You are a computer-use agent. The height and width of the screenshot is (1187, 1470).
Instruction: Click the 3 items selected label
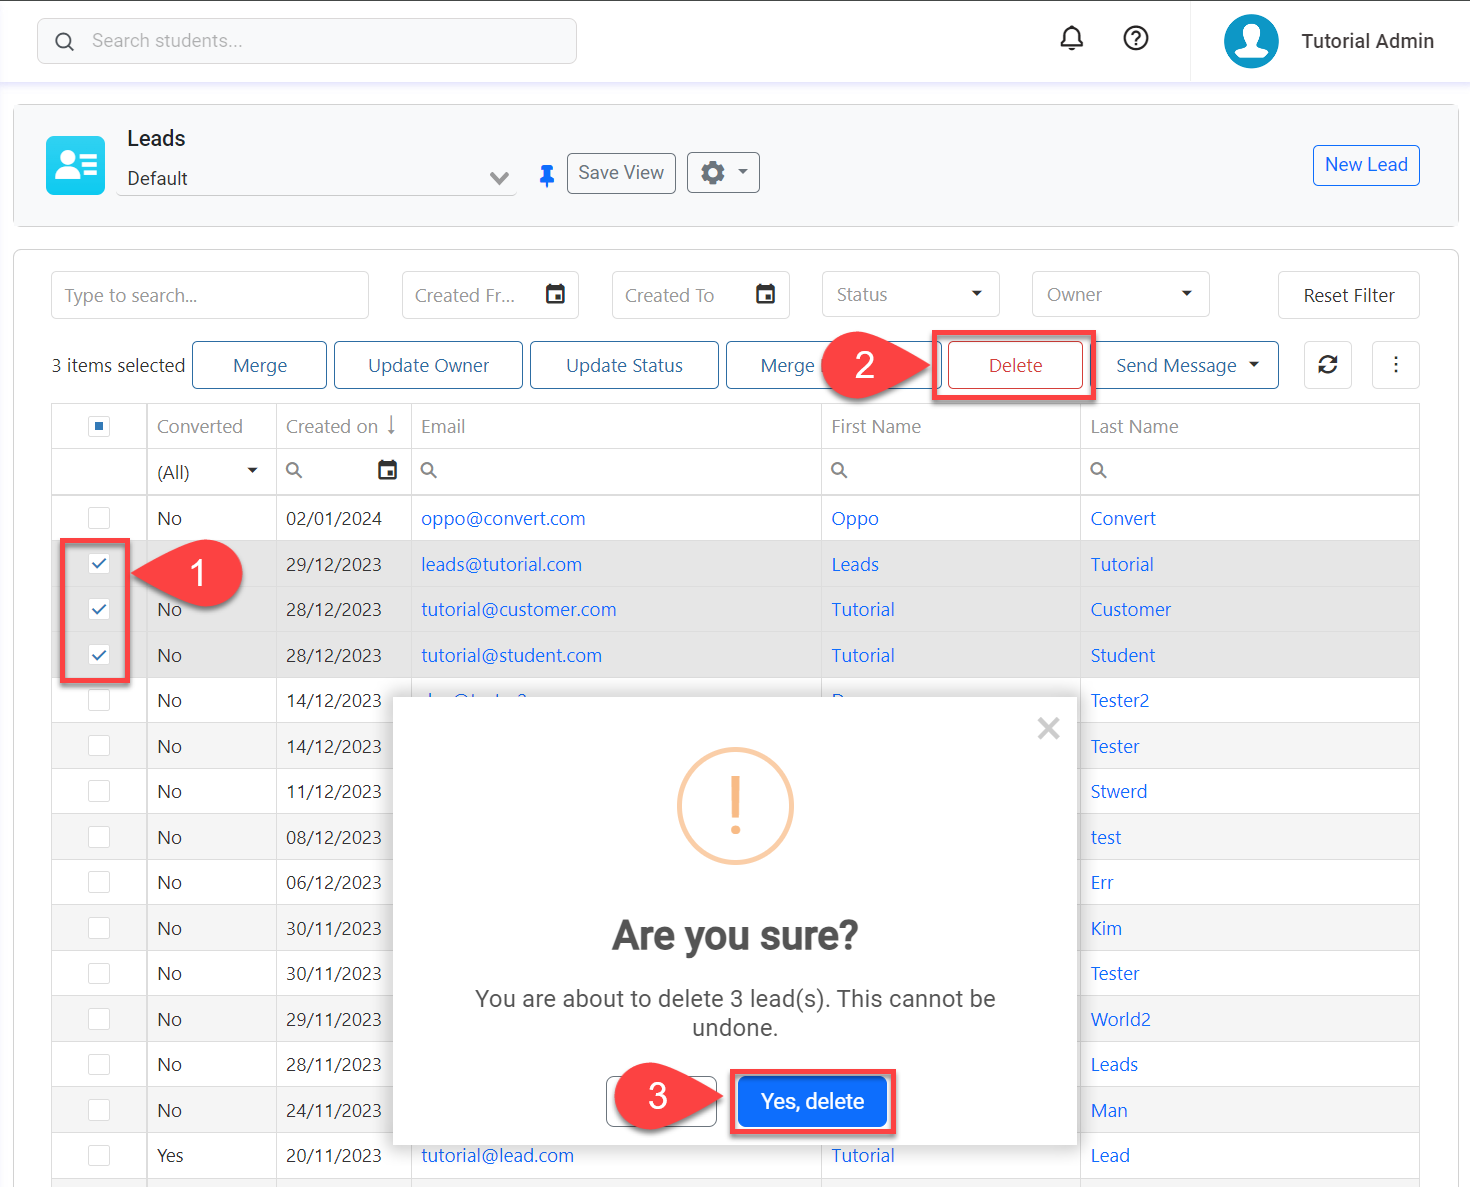pyautogui.click(x=118, y=365)
